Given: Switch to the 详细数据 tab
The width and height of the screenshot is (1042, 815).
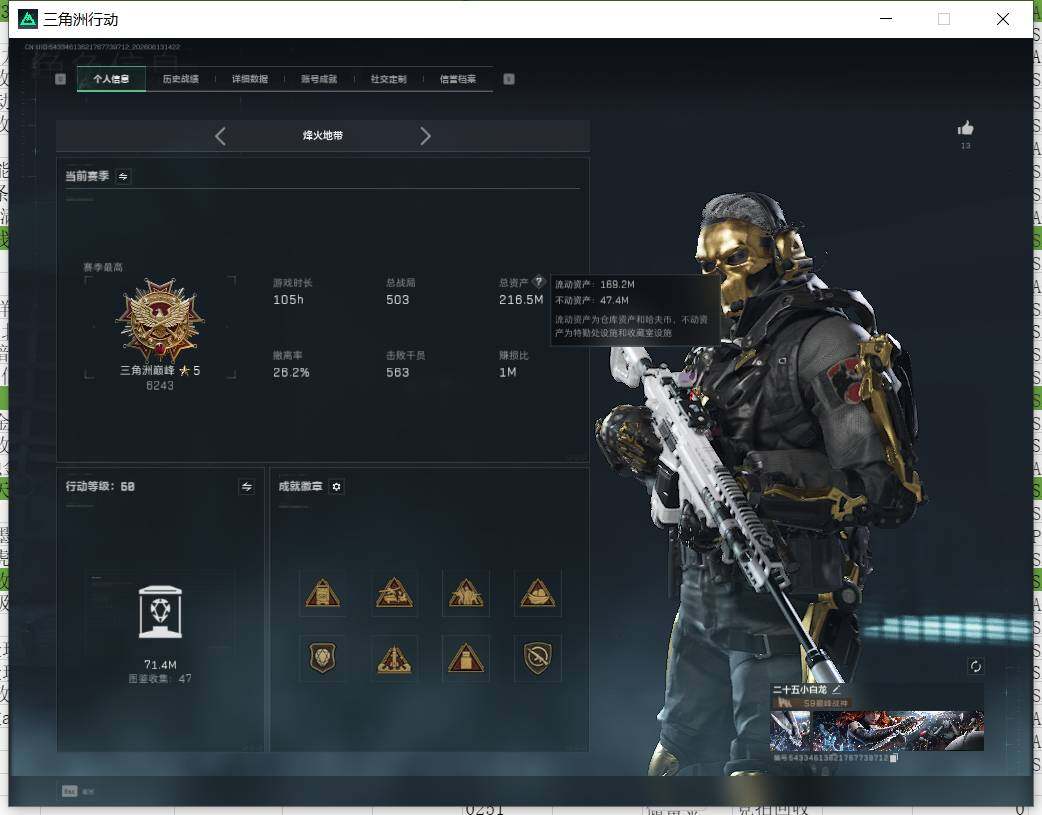Looking at the screenshot, I should pos(250,79).
